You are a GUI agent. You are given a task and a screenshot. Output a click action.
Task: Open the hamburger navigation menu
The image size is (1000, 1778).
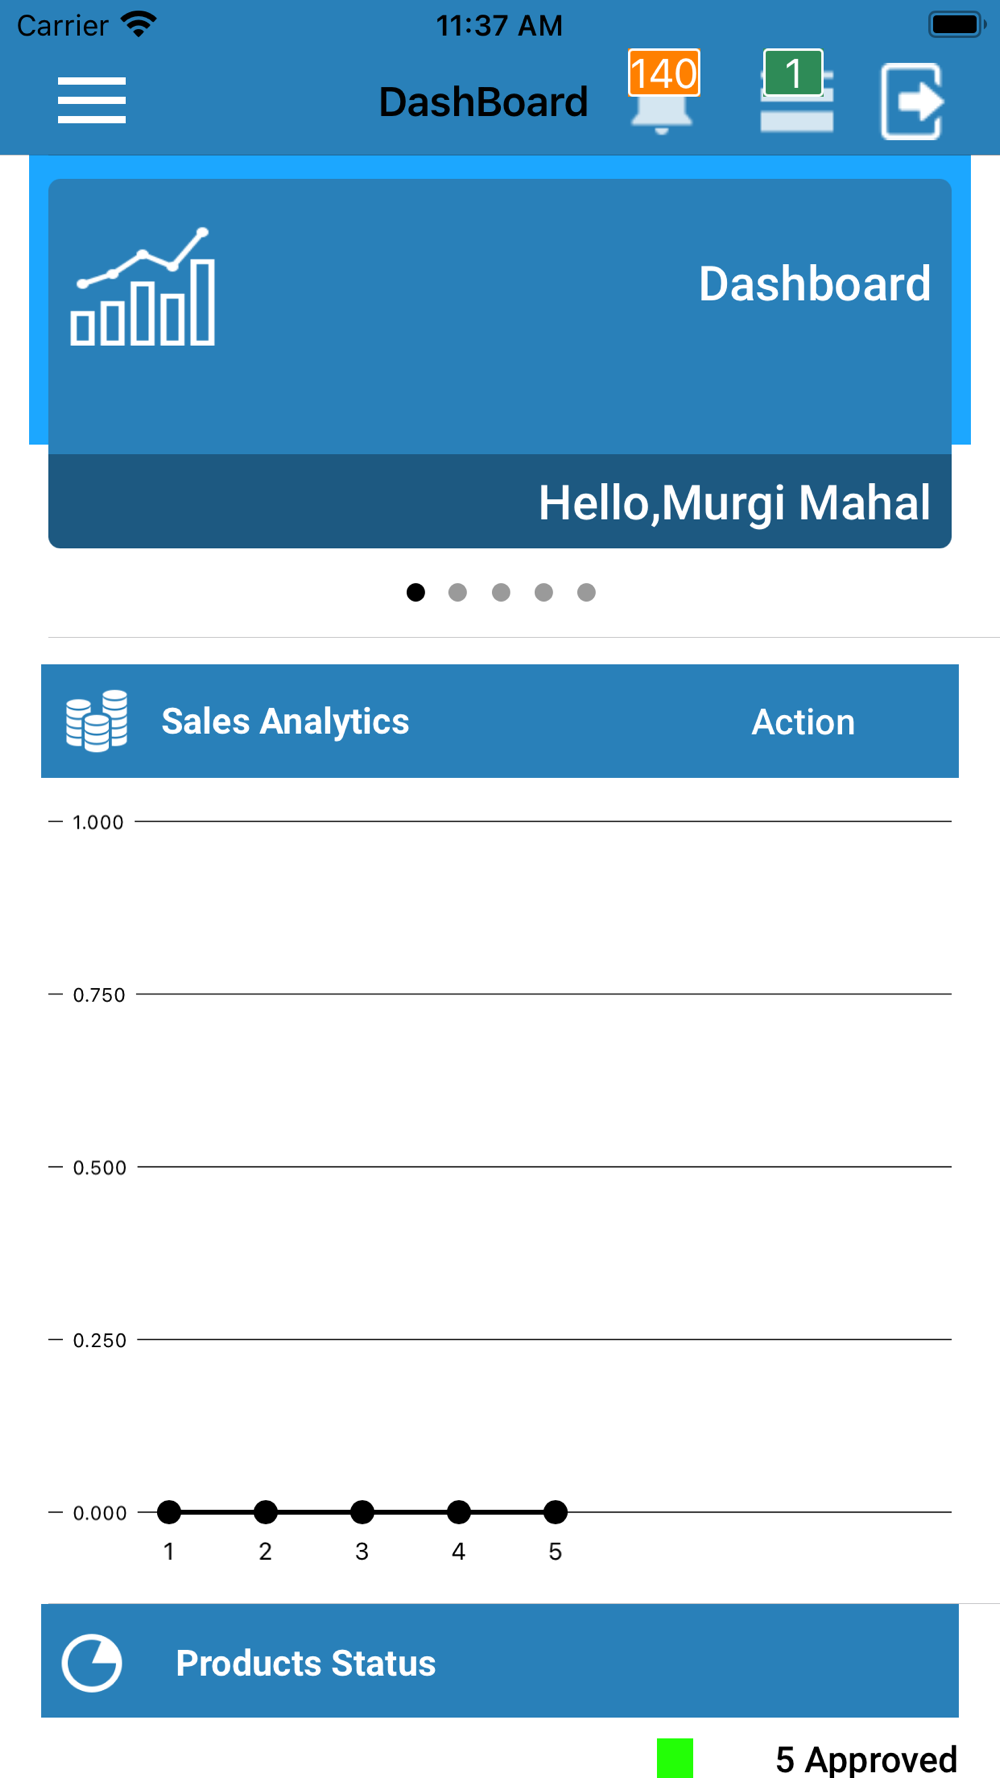pos(91,100)
